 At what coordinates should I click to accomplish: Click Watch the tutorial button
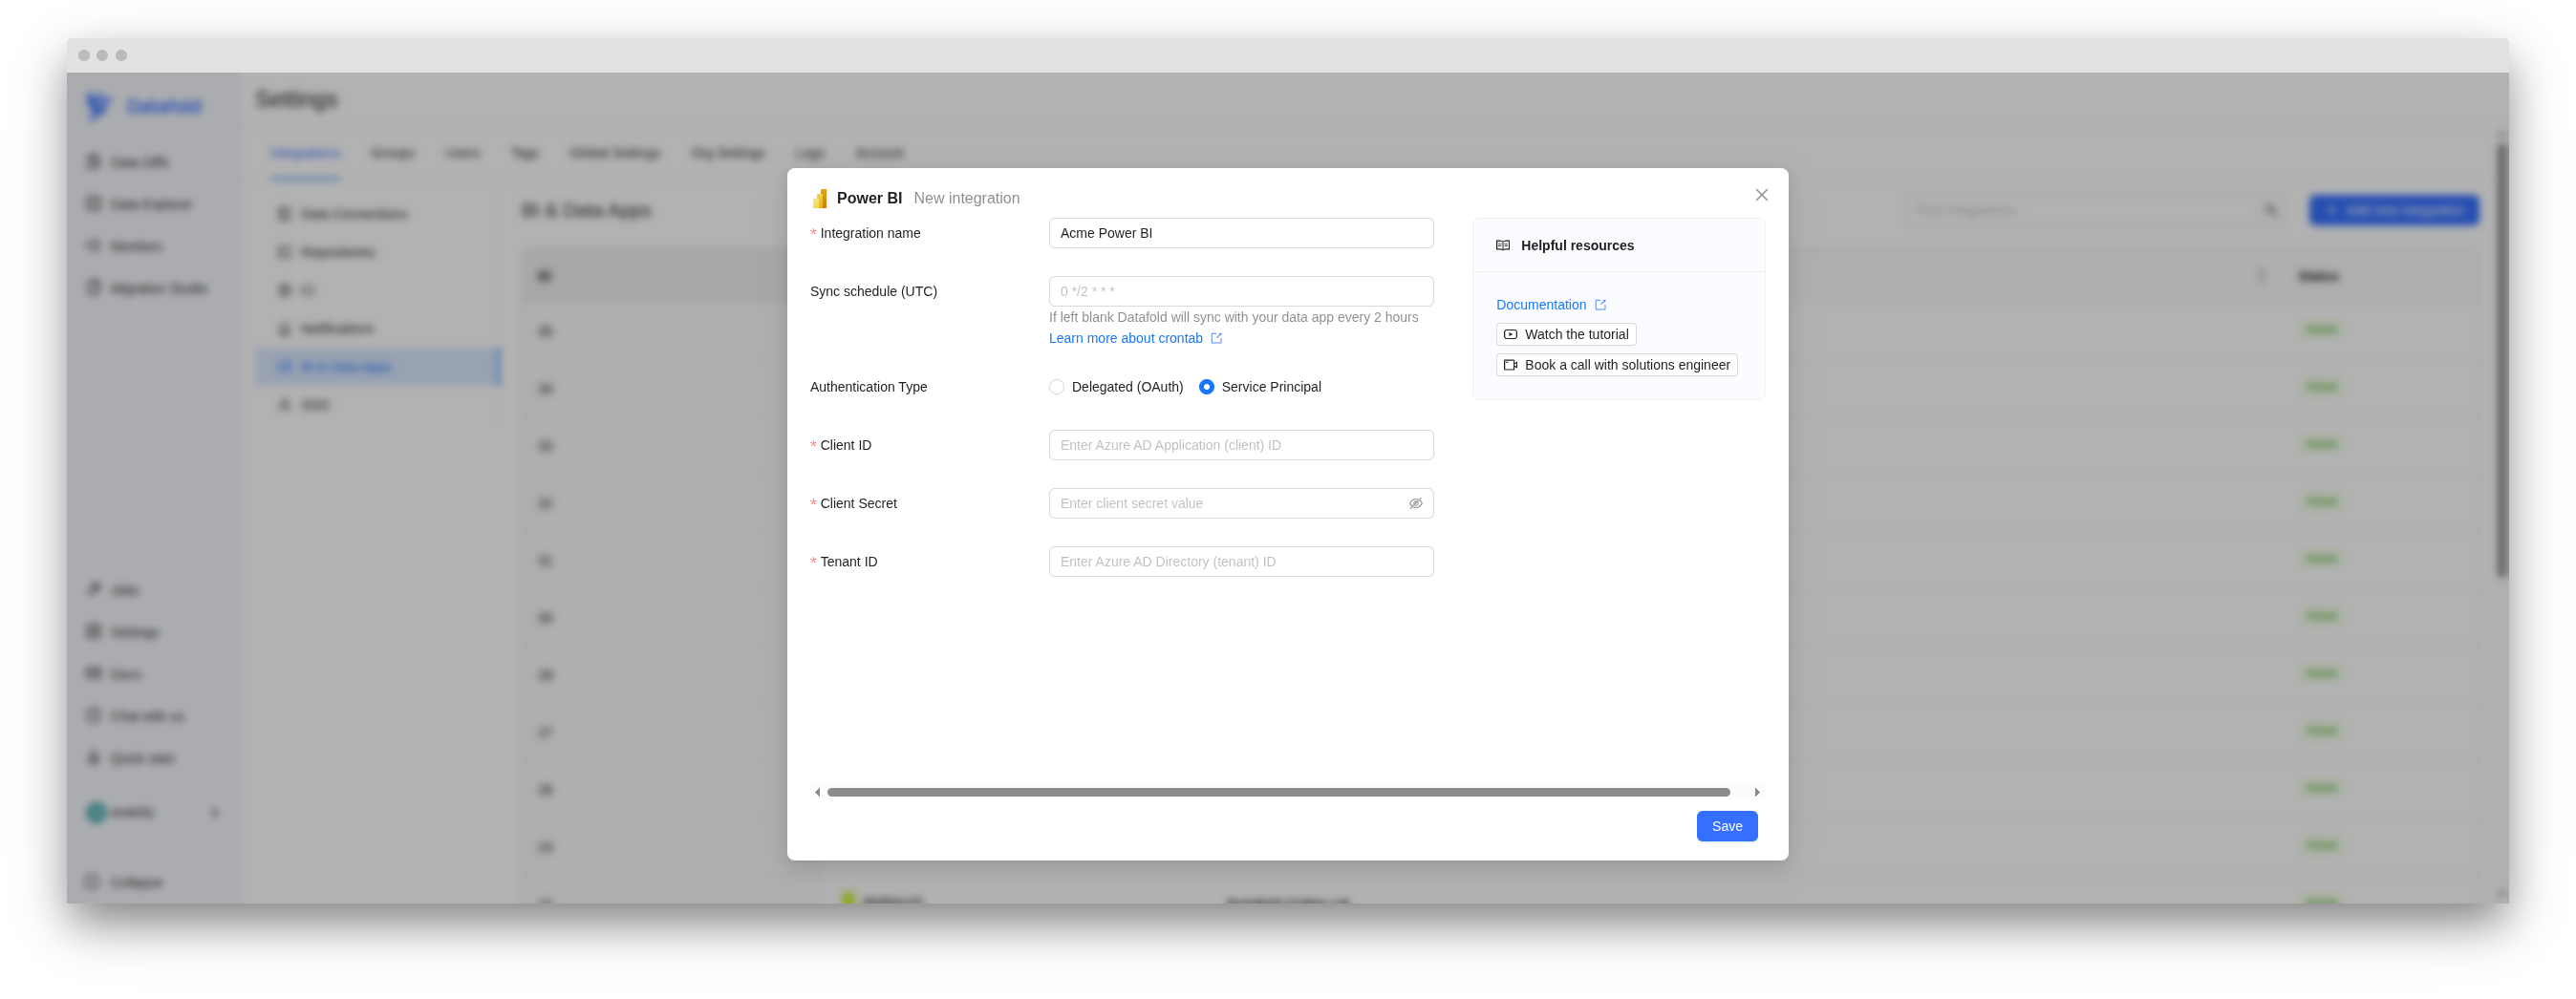1565,334
